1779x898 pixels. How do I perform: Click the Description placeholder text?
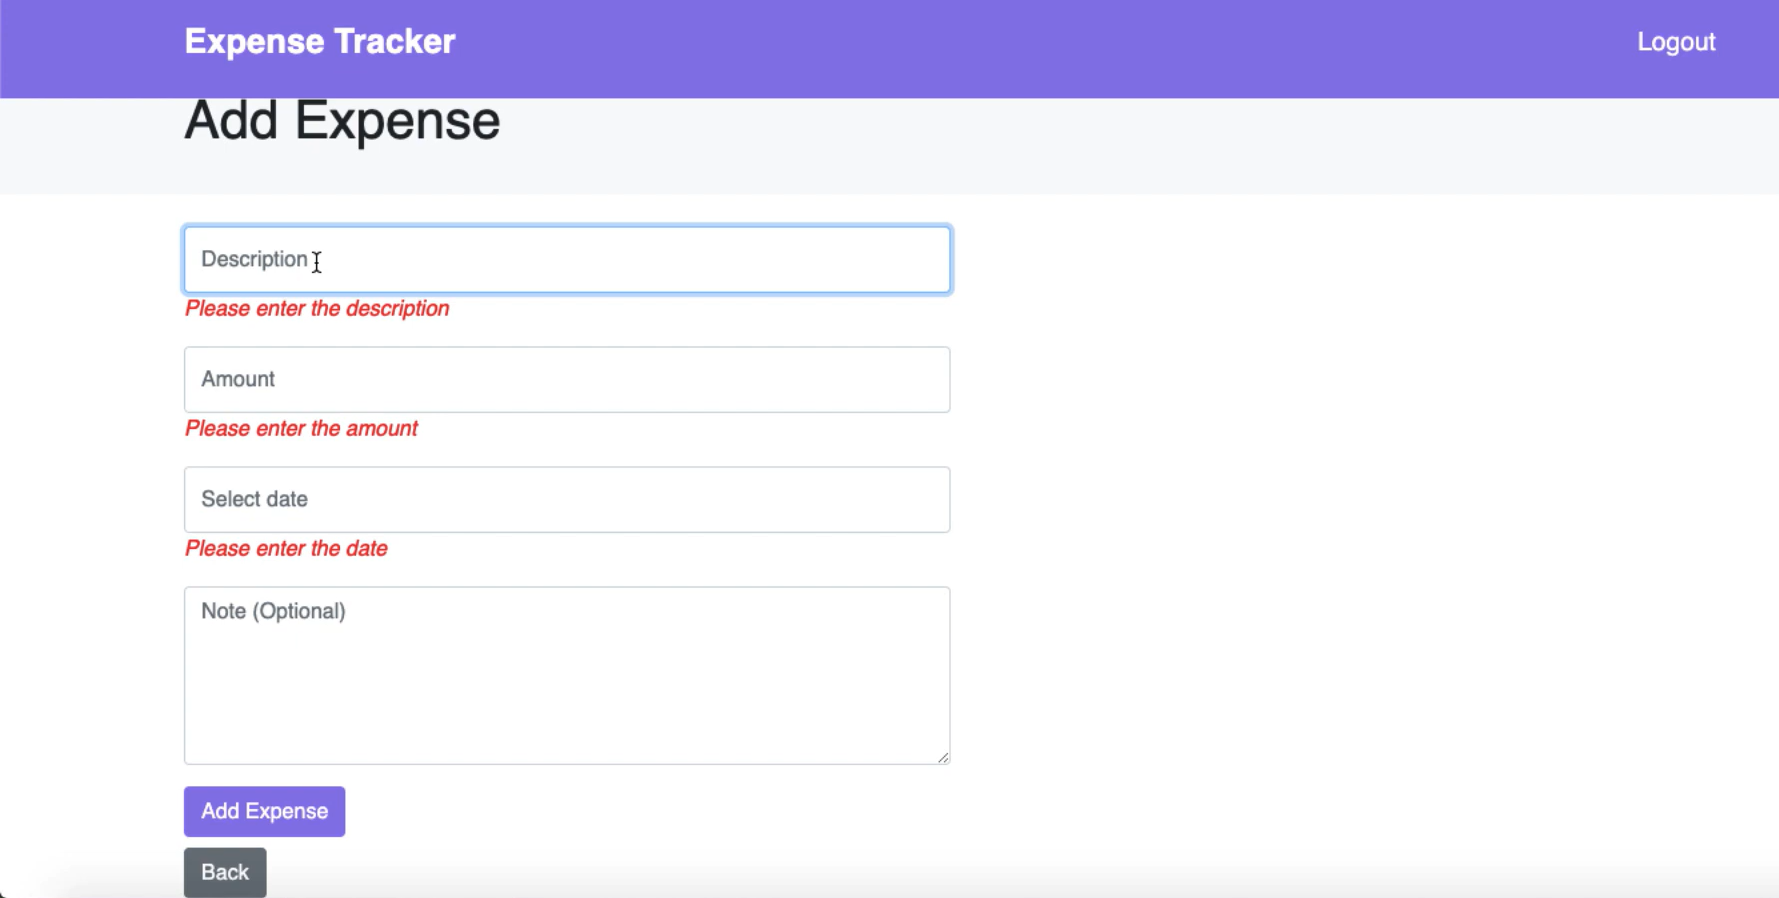pyautogui.click(x=253, y=259)
